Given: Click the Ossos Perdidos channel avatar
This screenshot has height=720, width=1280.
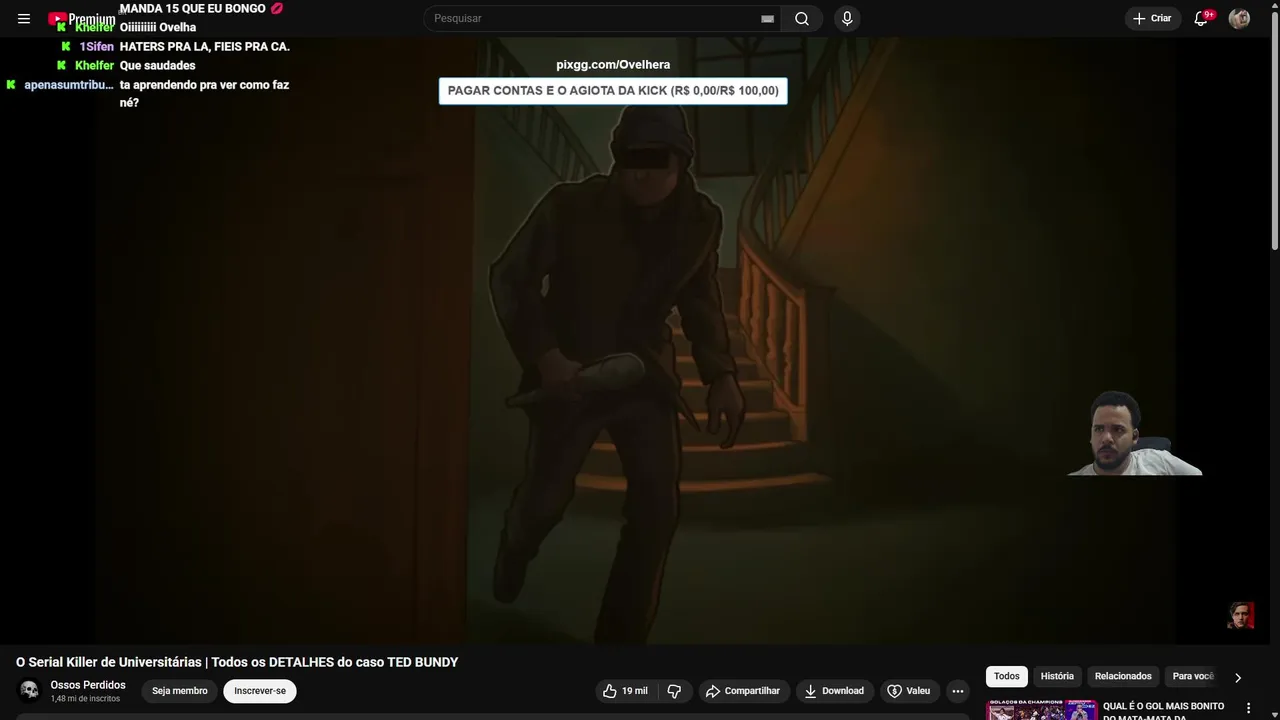Looking at the screenshot, I should [x=29, y=690].
